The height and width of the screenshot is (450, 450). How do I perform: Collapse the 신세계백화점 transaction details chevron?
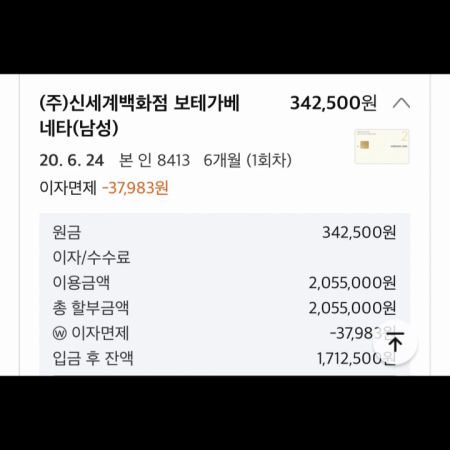[x=401, y=103]
